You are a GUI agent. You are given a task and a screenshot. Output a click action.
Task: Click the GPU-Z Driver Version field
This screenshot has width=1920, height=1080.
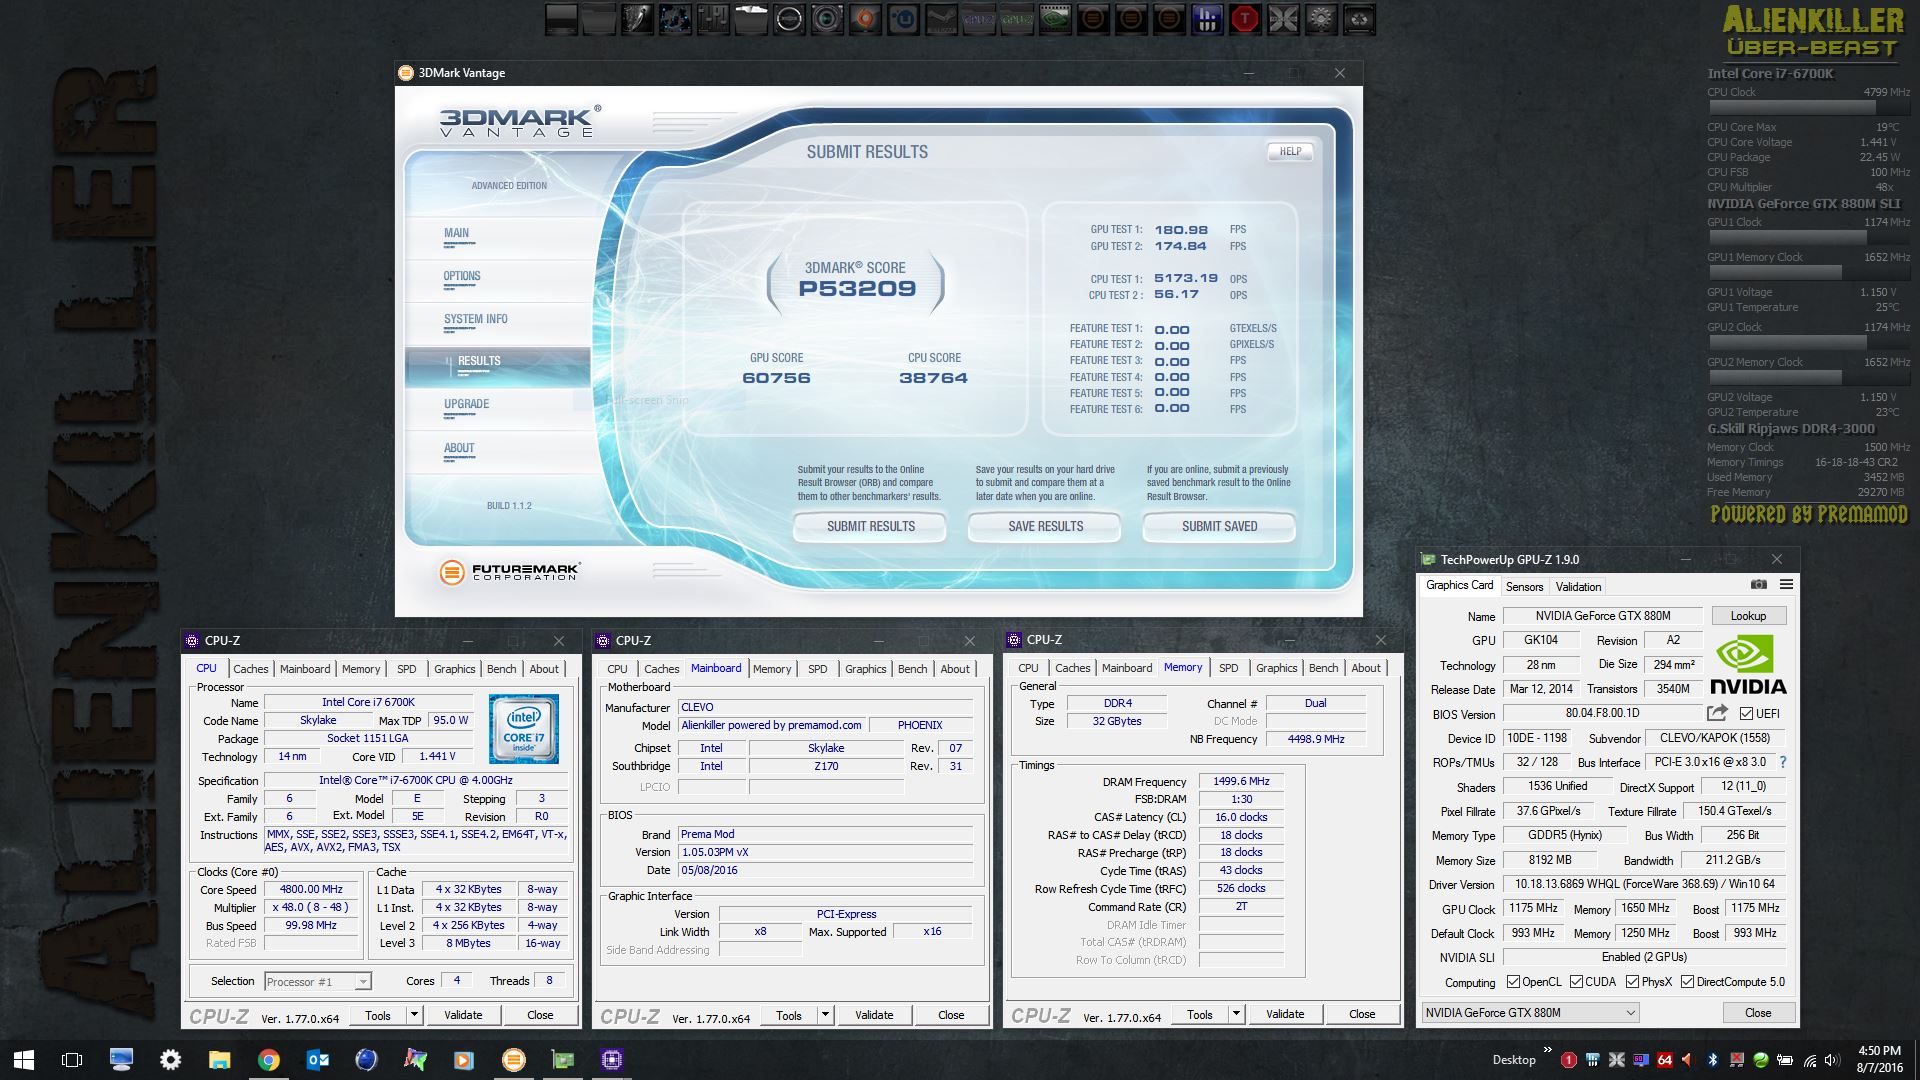coord(1644,884)
